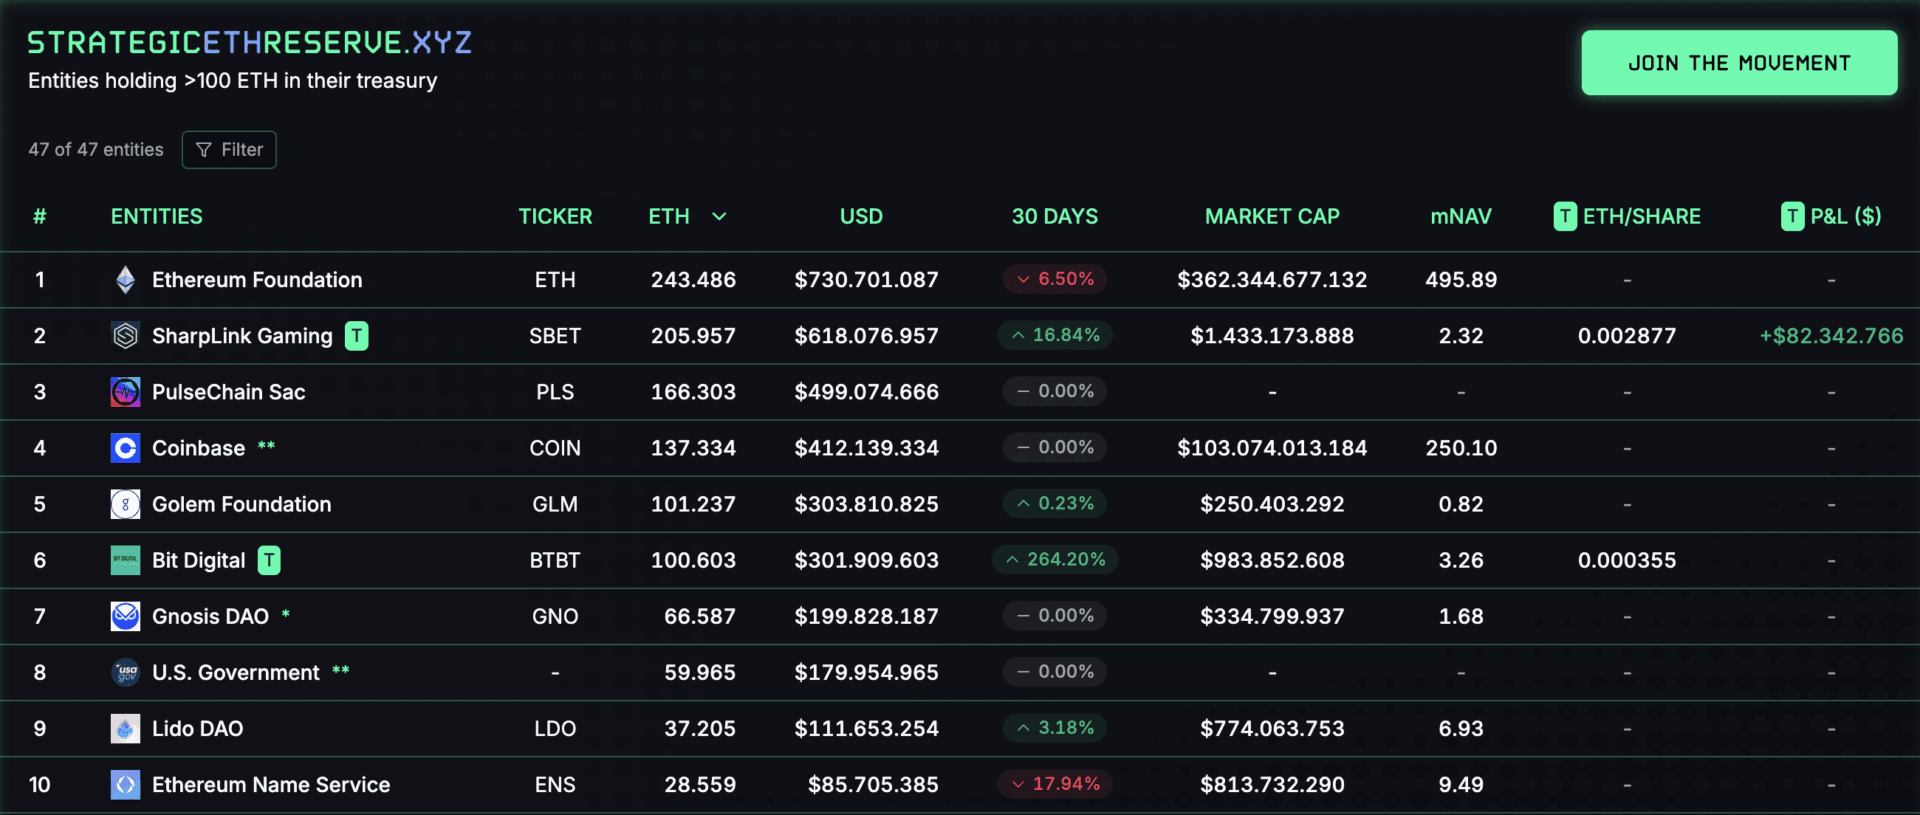Screen dimensions: 1920x815
Task: Click the up arrow in 3.18% badge
Action: (1023, 727)
